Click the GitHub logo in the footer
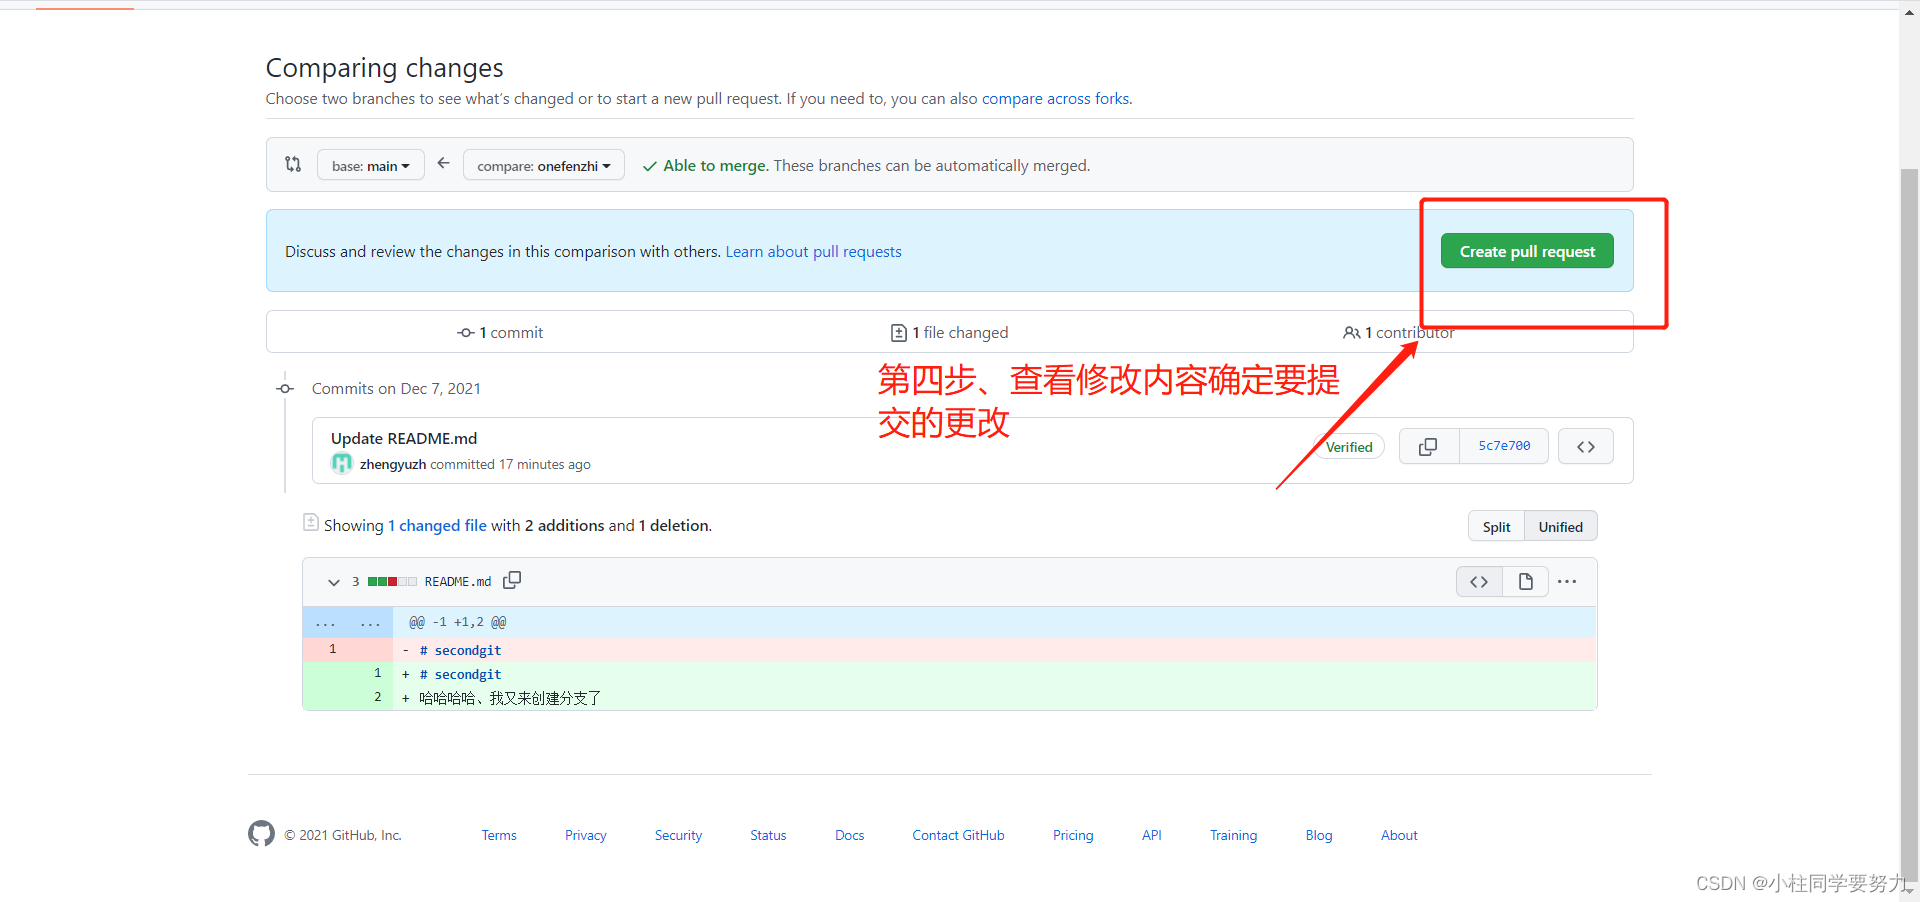Viewport: 1920px width, 902px height. coord(261,833)
